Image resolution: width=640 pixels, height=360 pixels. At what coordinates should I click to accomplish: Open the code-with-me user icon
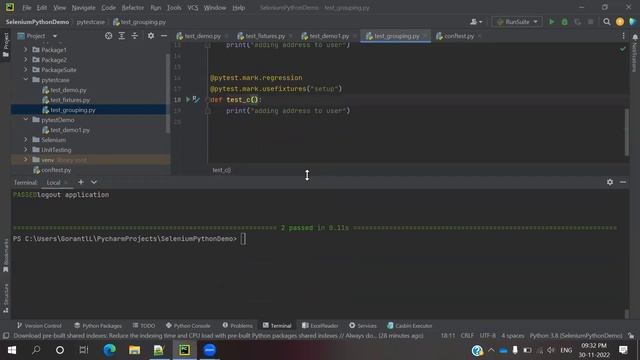point(476,22)
